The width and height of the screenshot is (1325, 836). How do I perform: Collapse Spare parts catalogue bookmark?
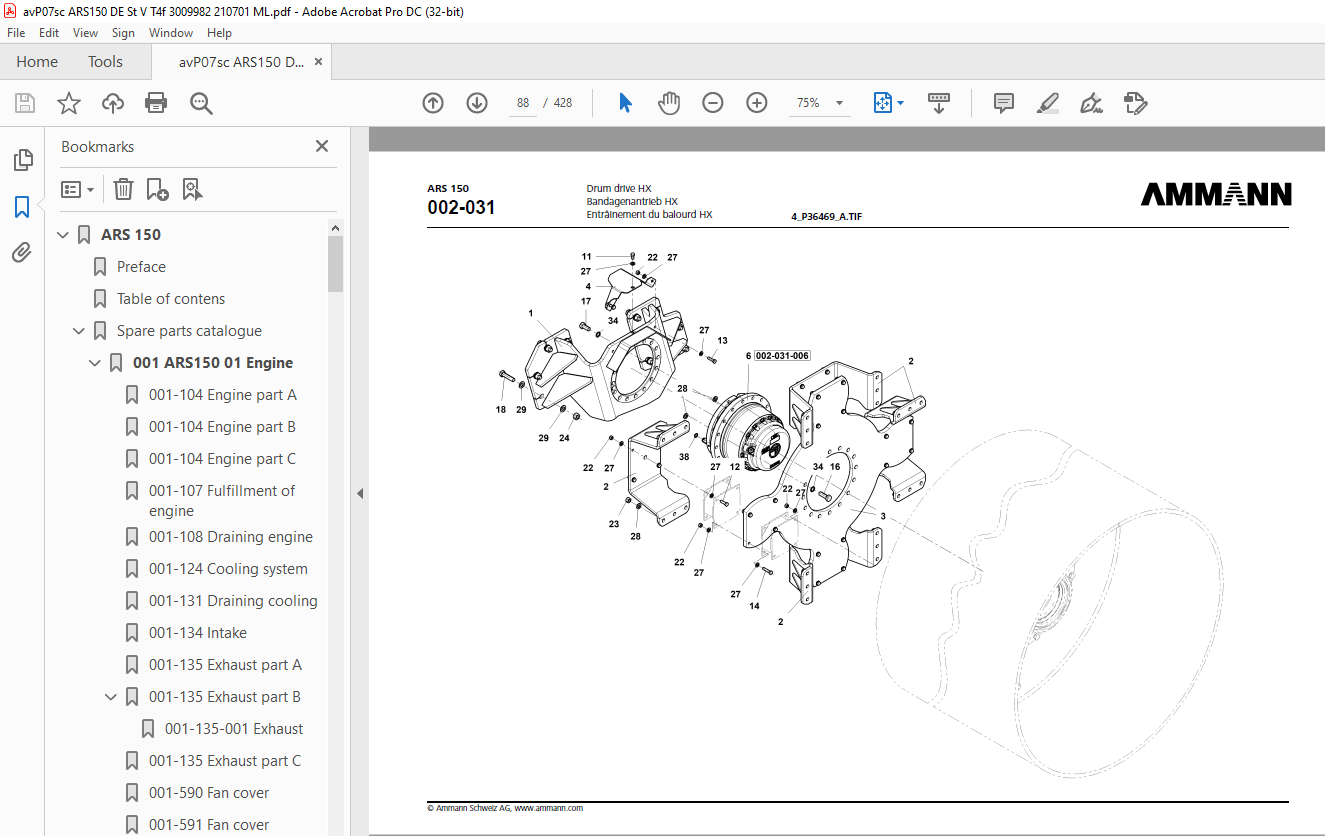pos(79,331)
